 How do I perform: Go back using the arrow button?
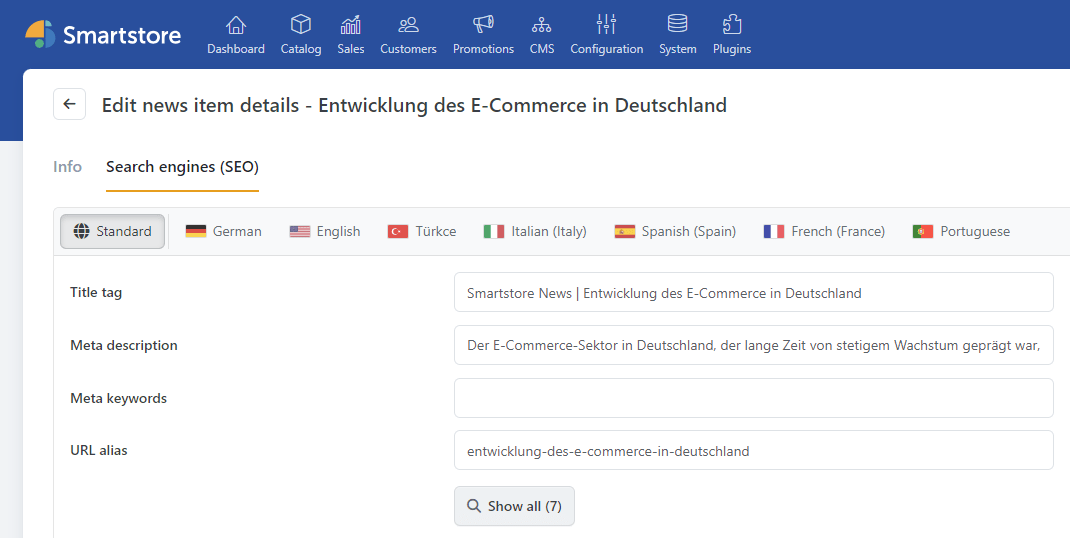[x=69, y=104]
